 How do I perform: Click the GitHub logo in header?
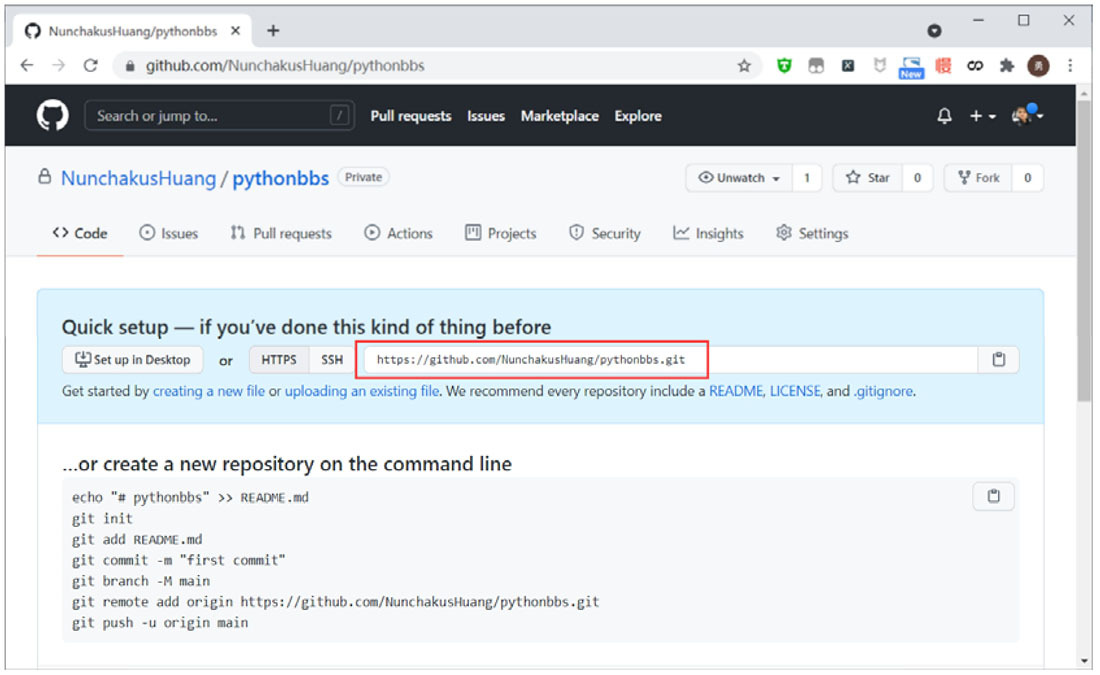pos(53,116)
